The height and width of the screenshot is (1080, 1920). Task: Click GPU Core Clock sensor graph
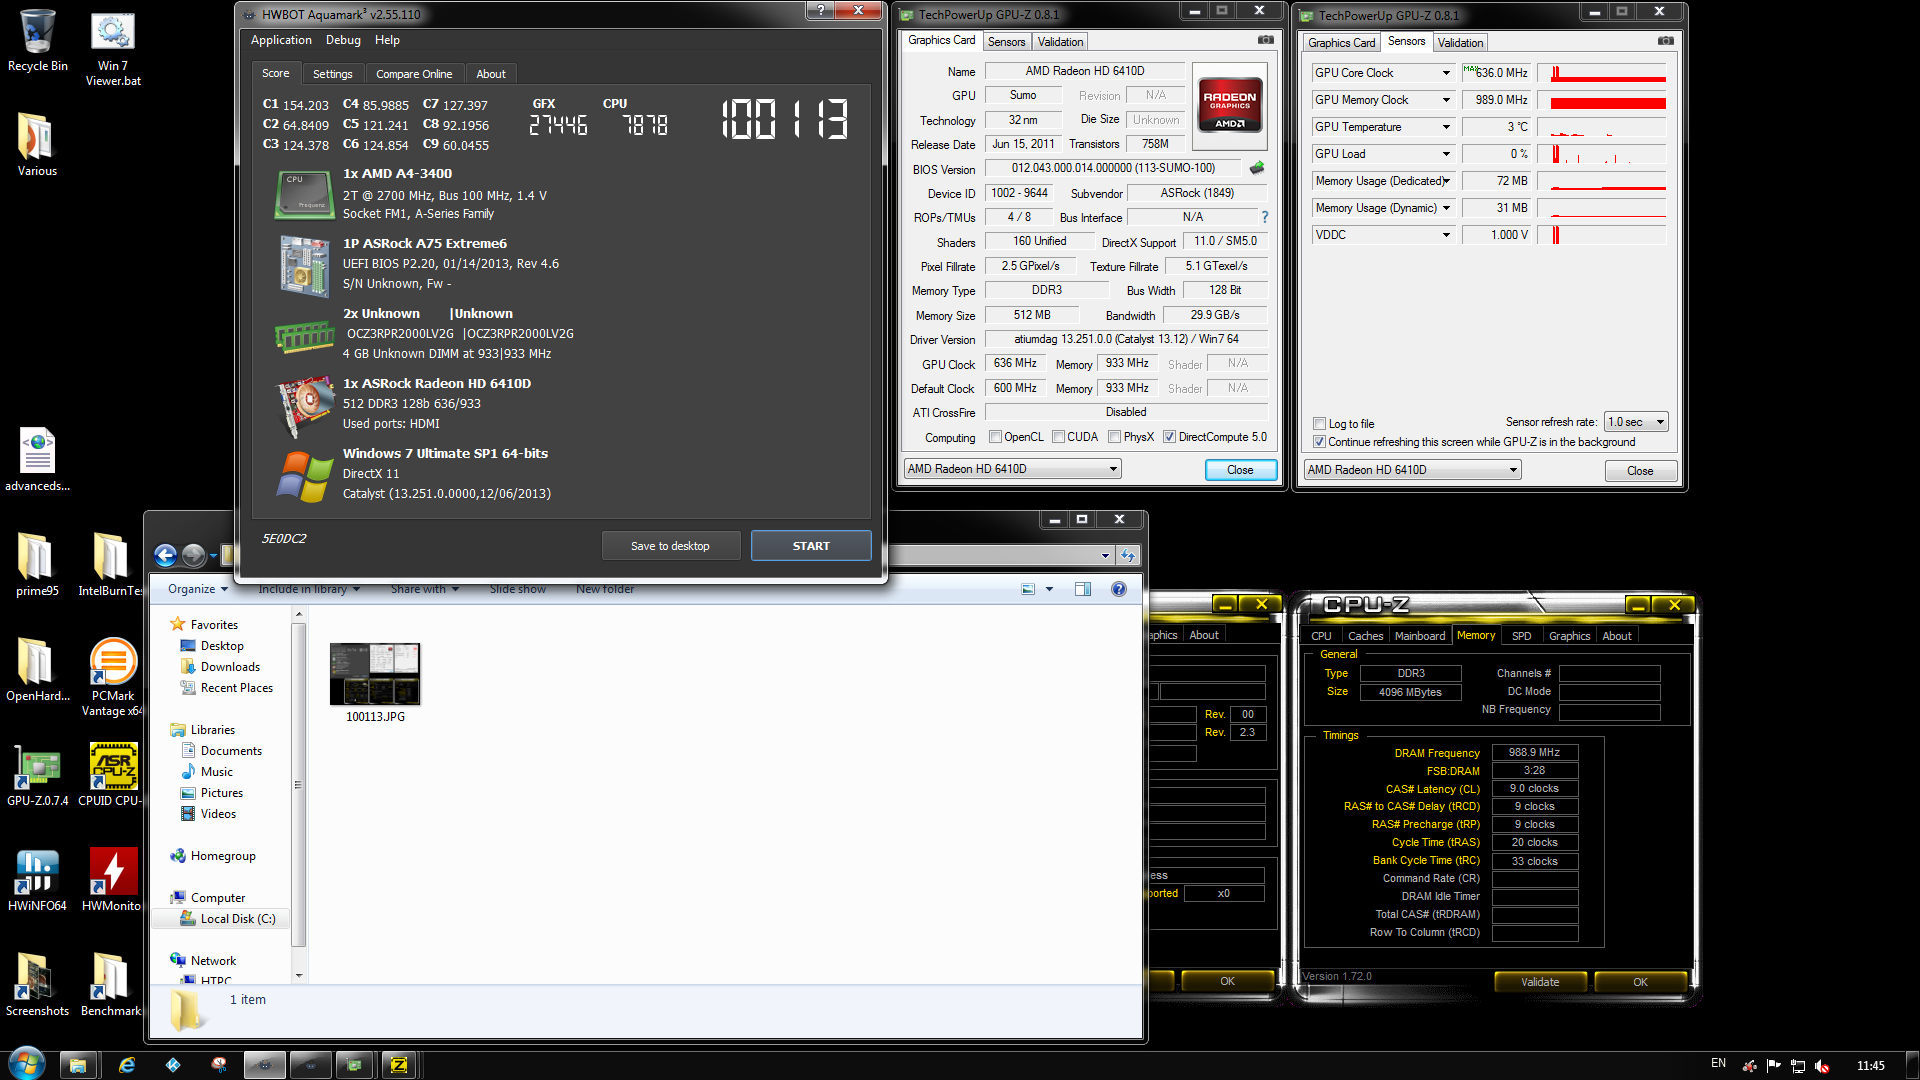(1601, 73)
